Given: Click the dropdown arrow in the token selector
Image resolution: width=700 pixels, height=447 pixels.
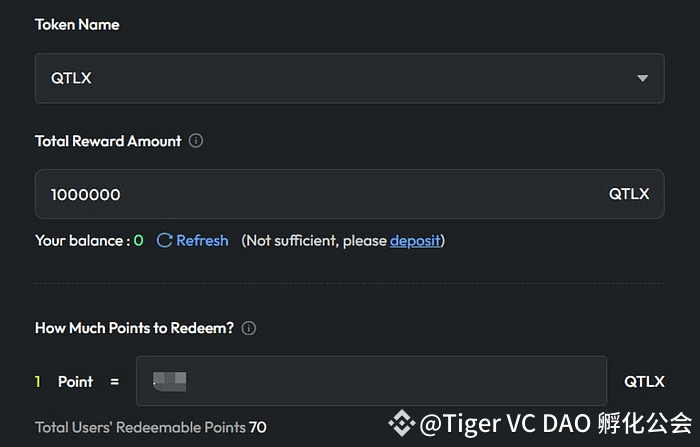Looking at the screenshot, I should click(x=642, y=78).
